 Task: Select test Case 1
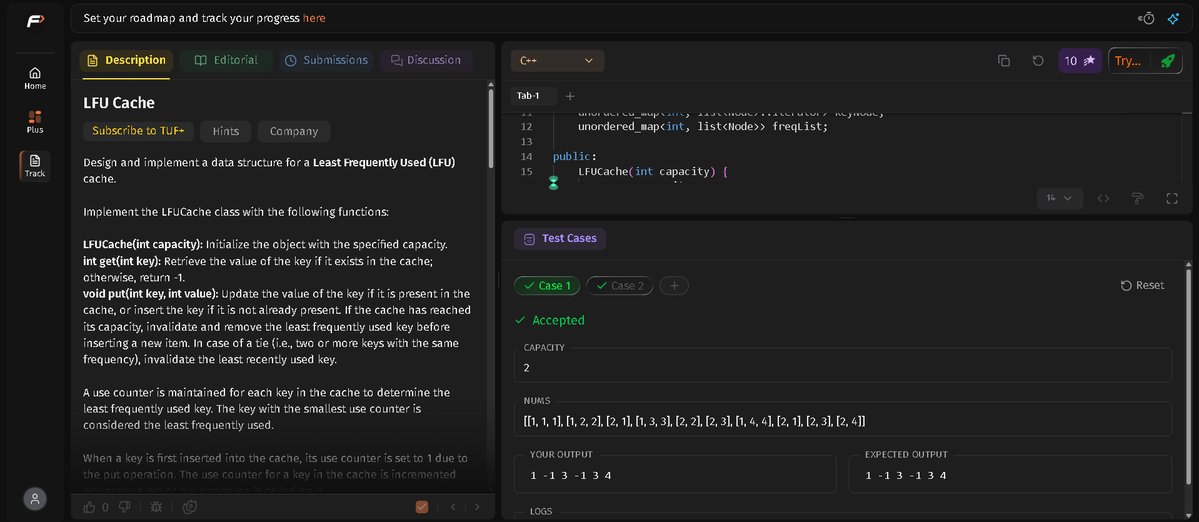547,286
